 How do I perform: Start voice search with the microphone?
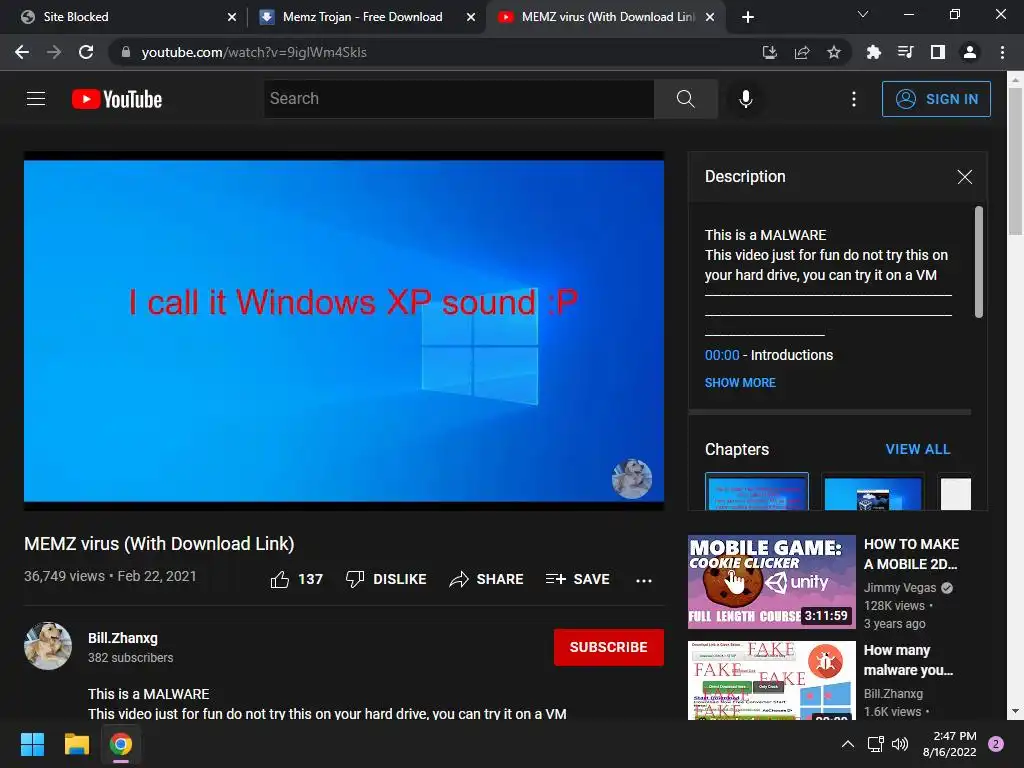click(x=745, y=99)
